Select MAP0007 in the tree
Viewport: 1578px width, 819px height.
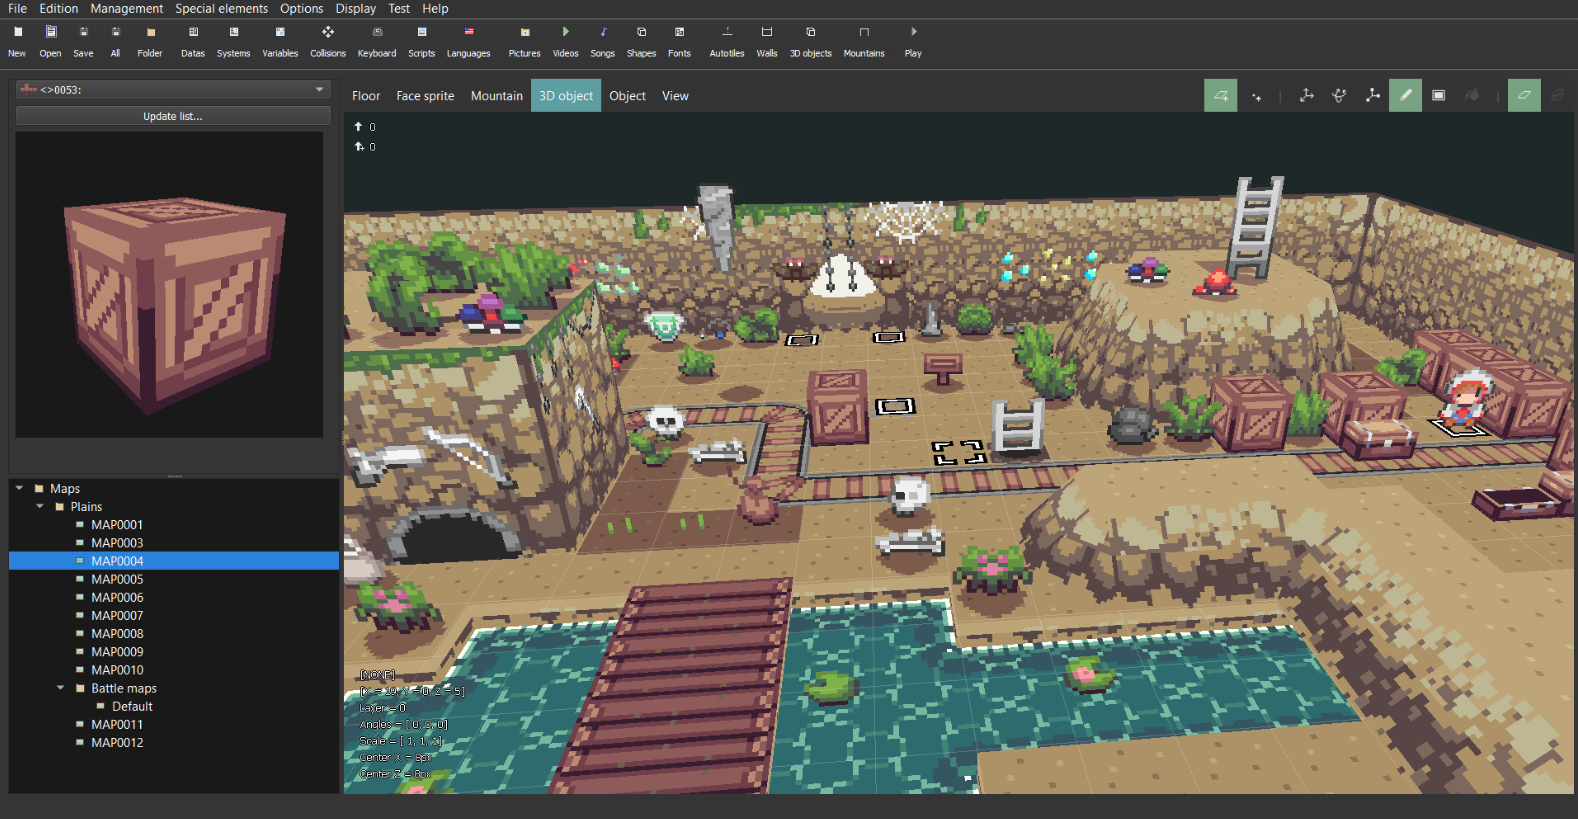(117, 616)
